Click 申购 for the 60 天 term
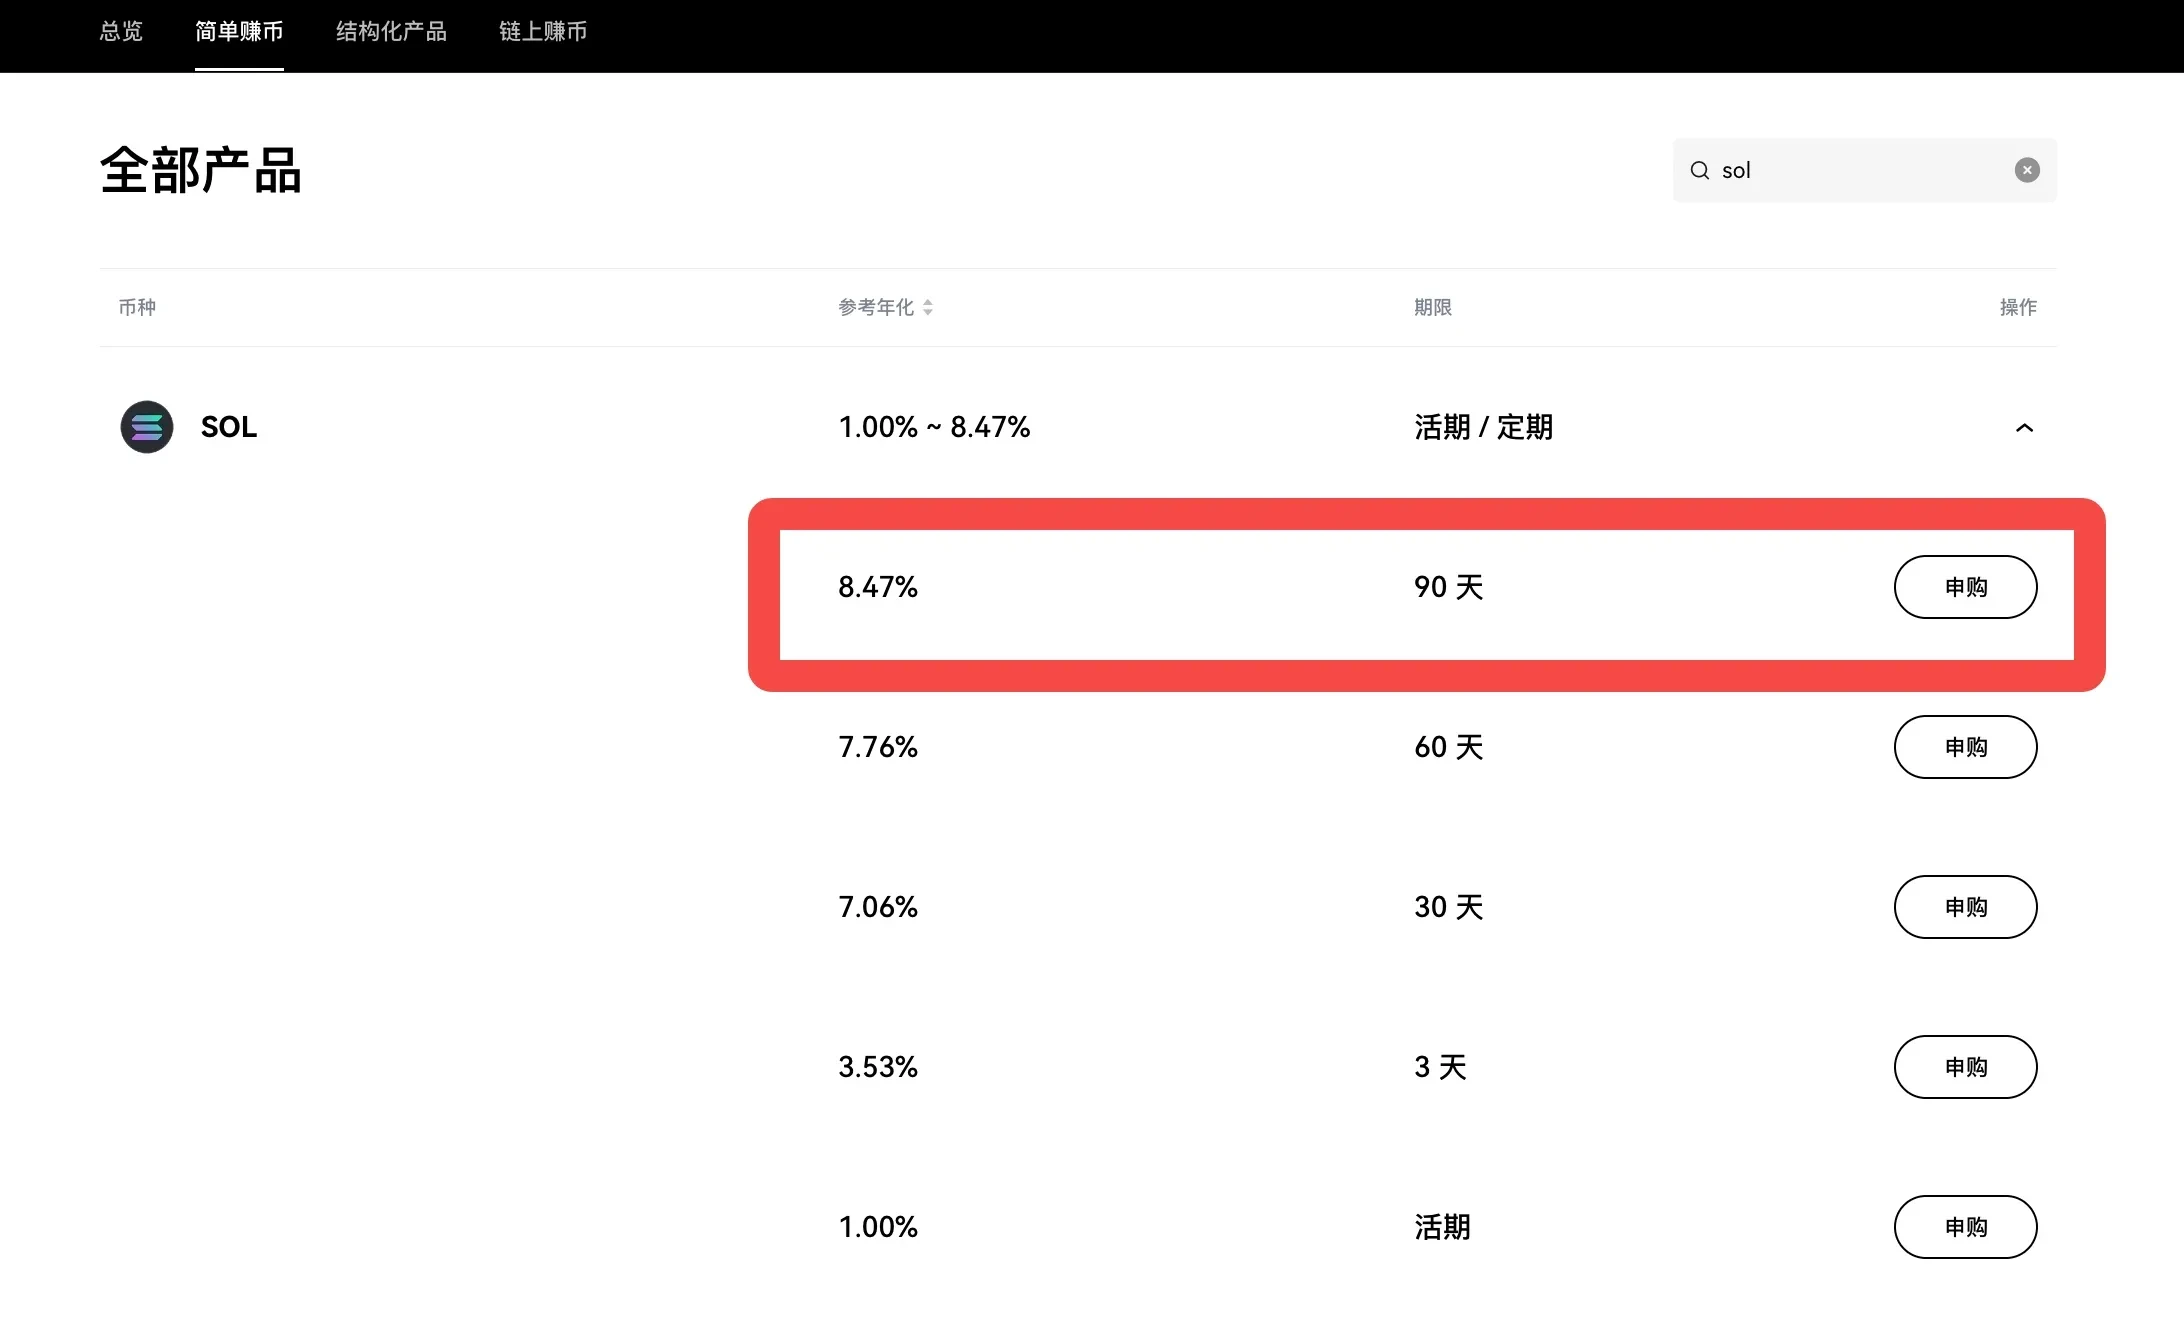Viewport: 2184px width, 1324px height. coord(1964,747)
